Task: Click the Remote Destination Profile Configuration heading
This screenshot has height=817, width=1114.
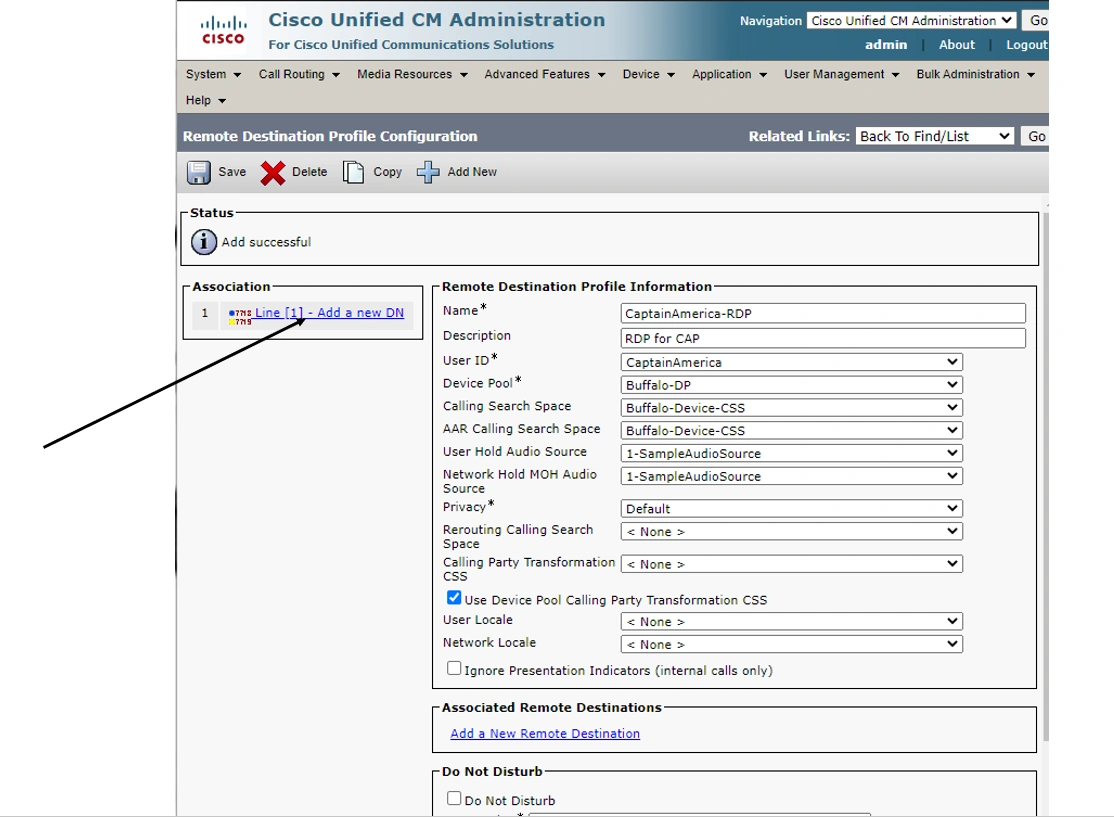Action: tap(330, 136)
